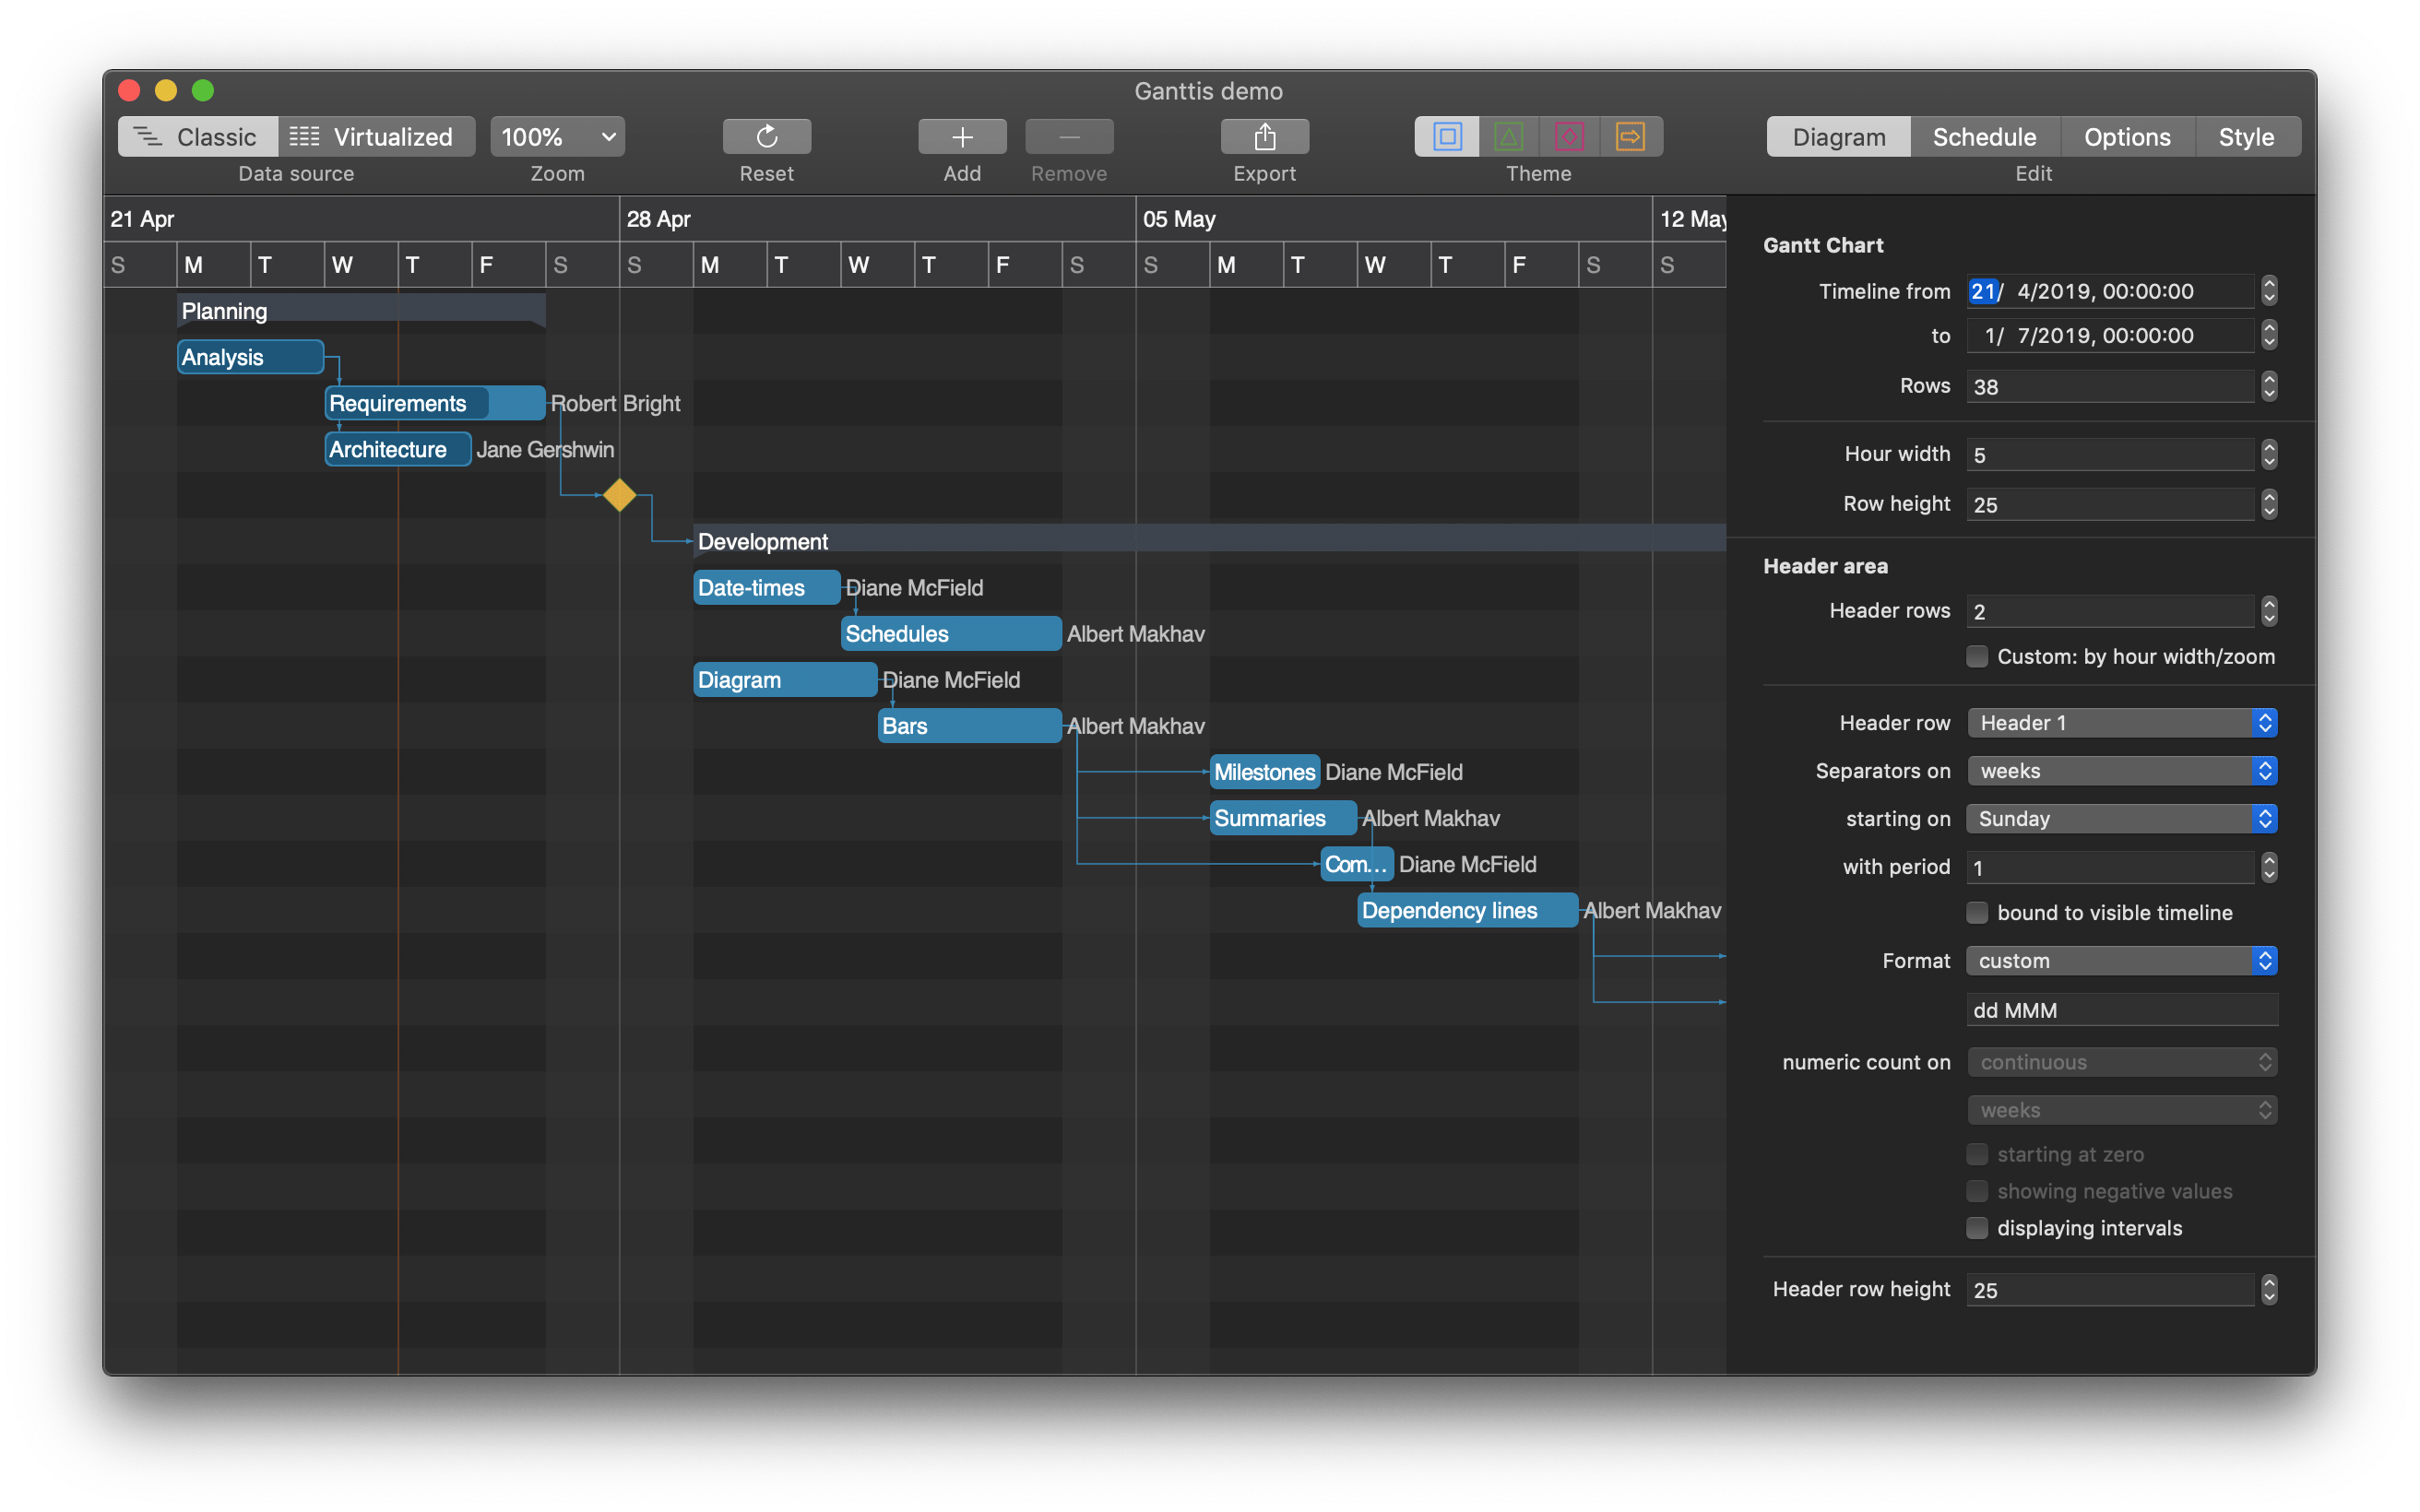Open the starting on Sunday dropdown
Image resolution: width=2420 pixels, height=1512 pixels.
coord(2122,818)
